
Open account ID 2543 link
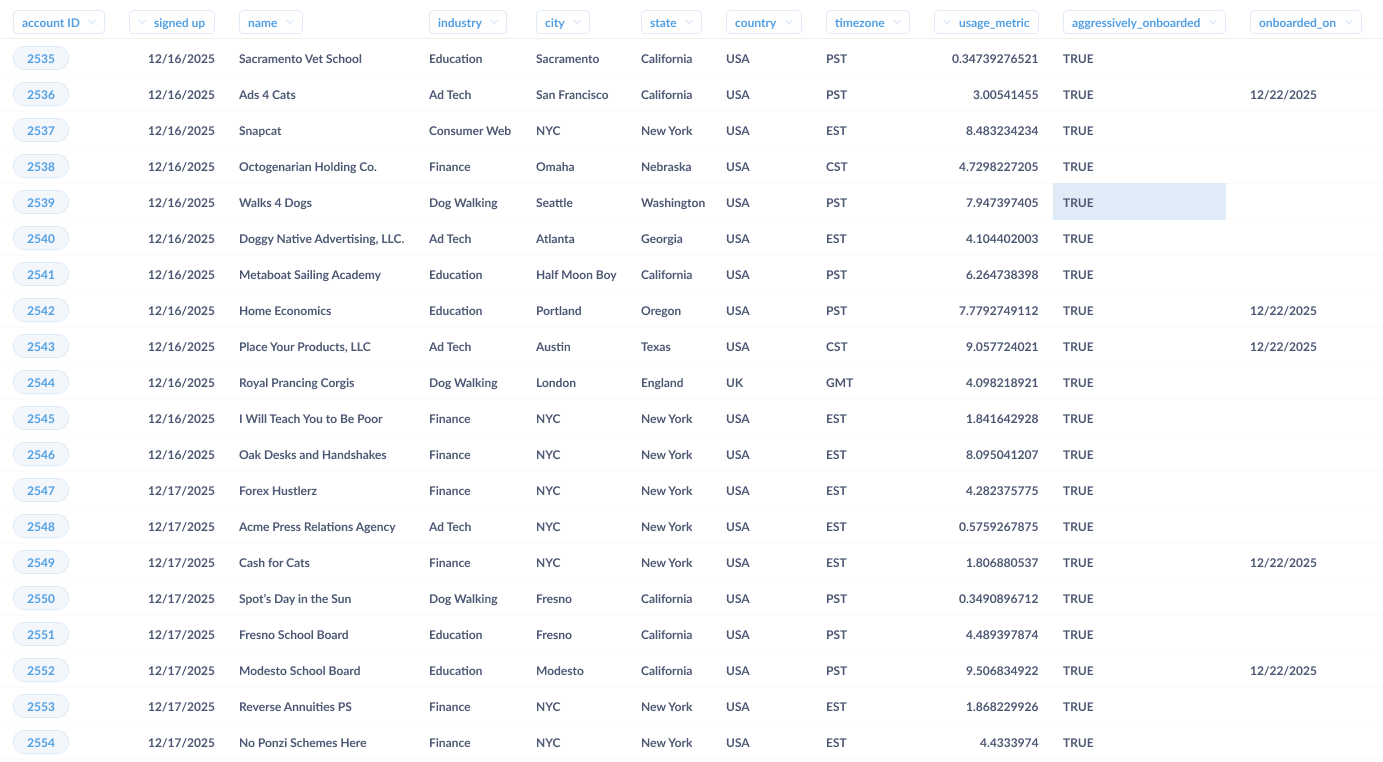(41, 347)
